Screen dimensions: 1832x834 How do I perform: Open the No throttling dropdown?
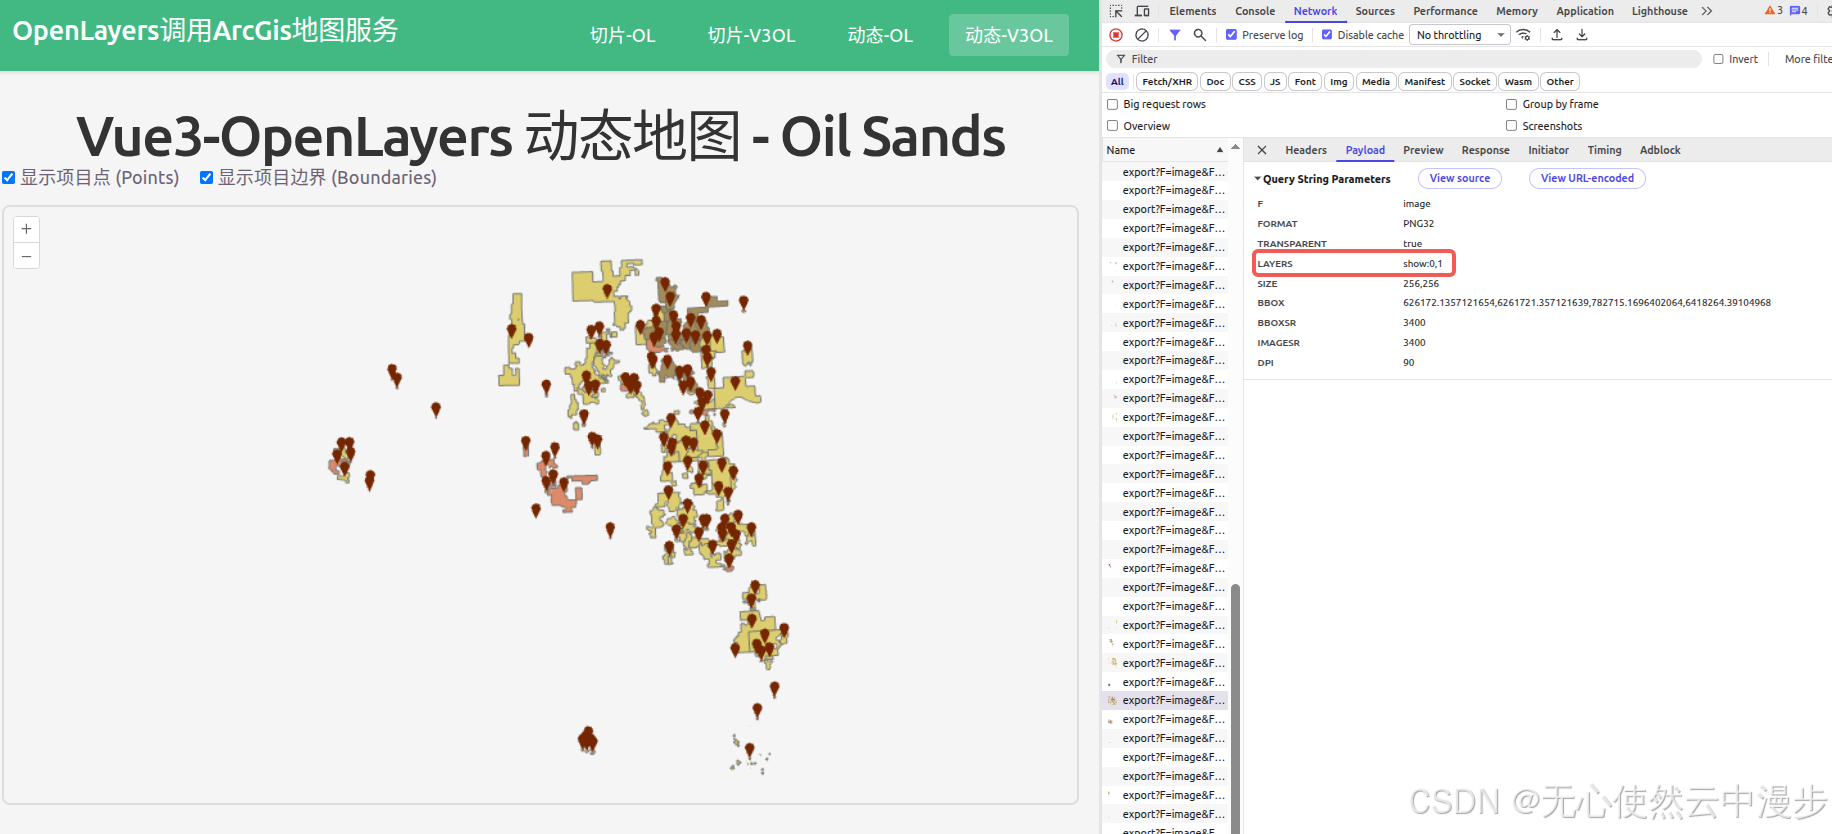coord(1459,35)
